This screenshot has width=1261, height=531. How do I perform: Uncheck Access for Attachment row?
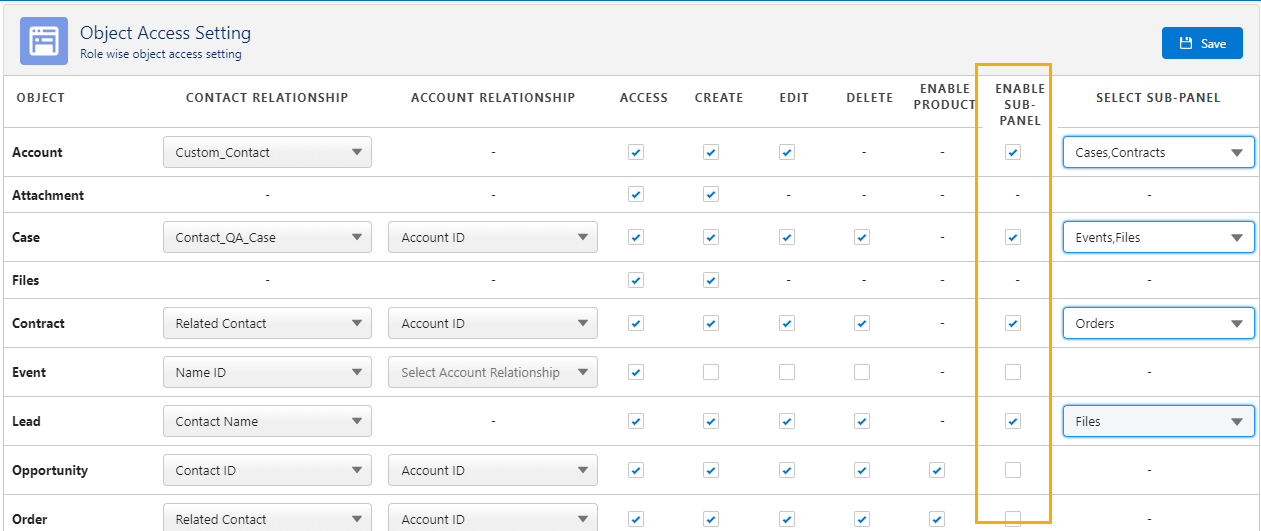click(x=636, y=194)
